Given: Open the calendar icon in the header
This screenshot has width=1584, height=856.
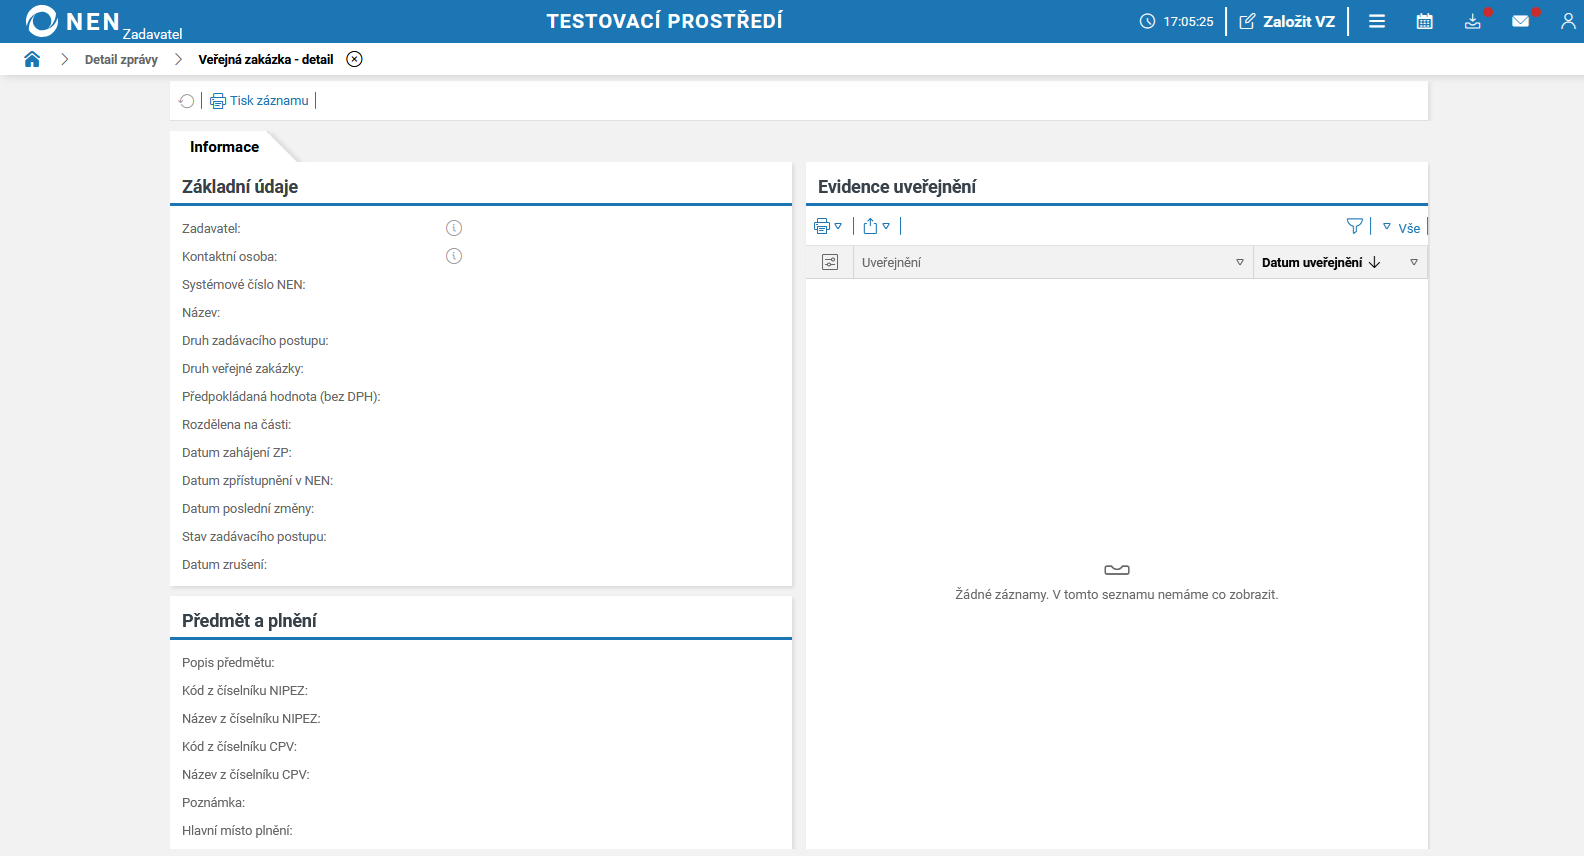Looking at the screenshot, I should [x=1425, y=21].
